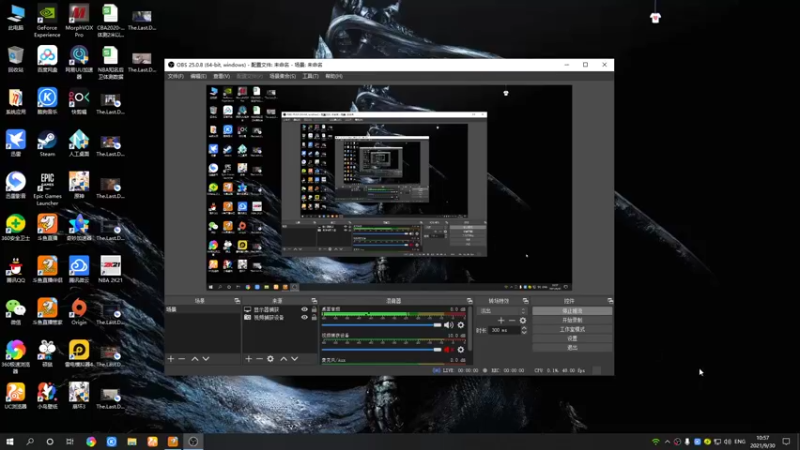Add a new scene with plus icon

point(171,359)
